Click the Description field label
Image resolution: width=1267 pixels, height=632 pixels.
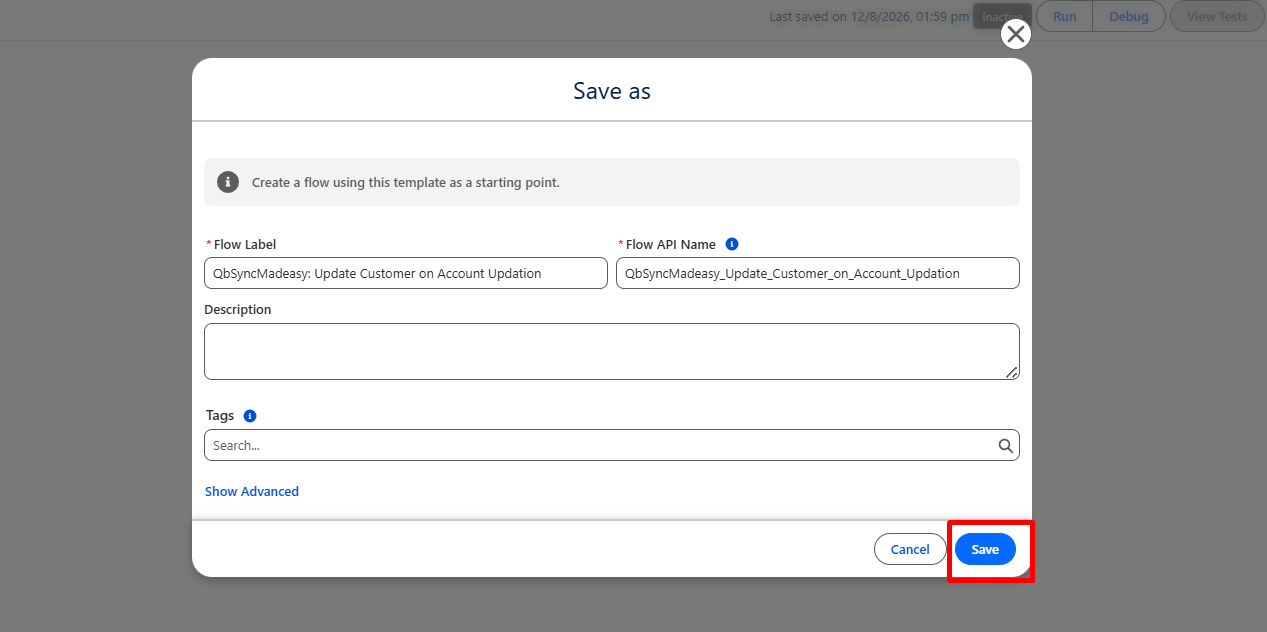(x=238, y=310)
